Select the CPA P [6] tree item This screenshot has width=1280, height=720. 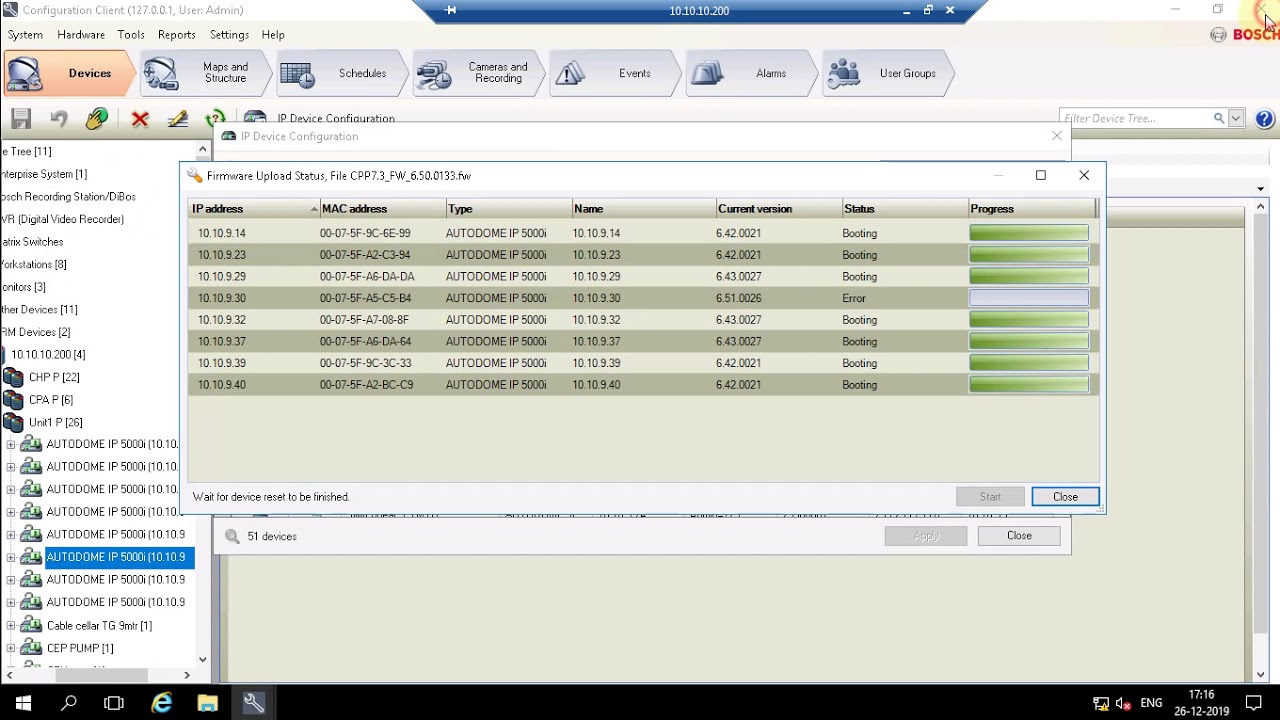click(x=51, y=400)
